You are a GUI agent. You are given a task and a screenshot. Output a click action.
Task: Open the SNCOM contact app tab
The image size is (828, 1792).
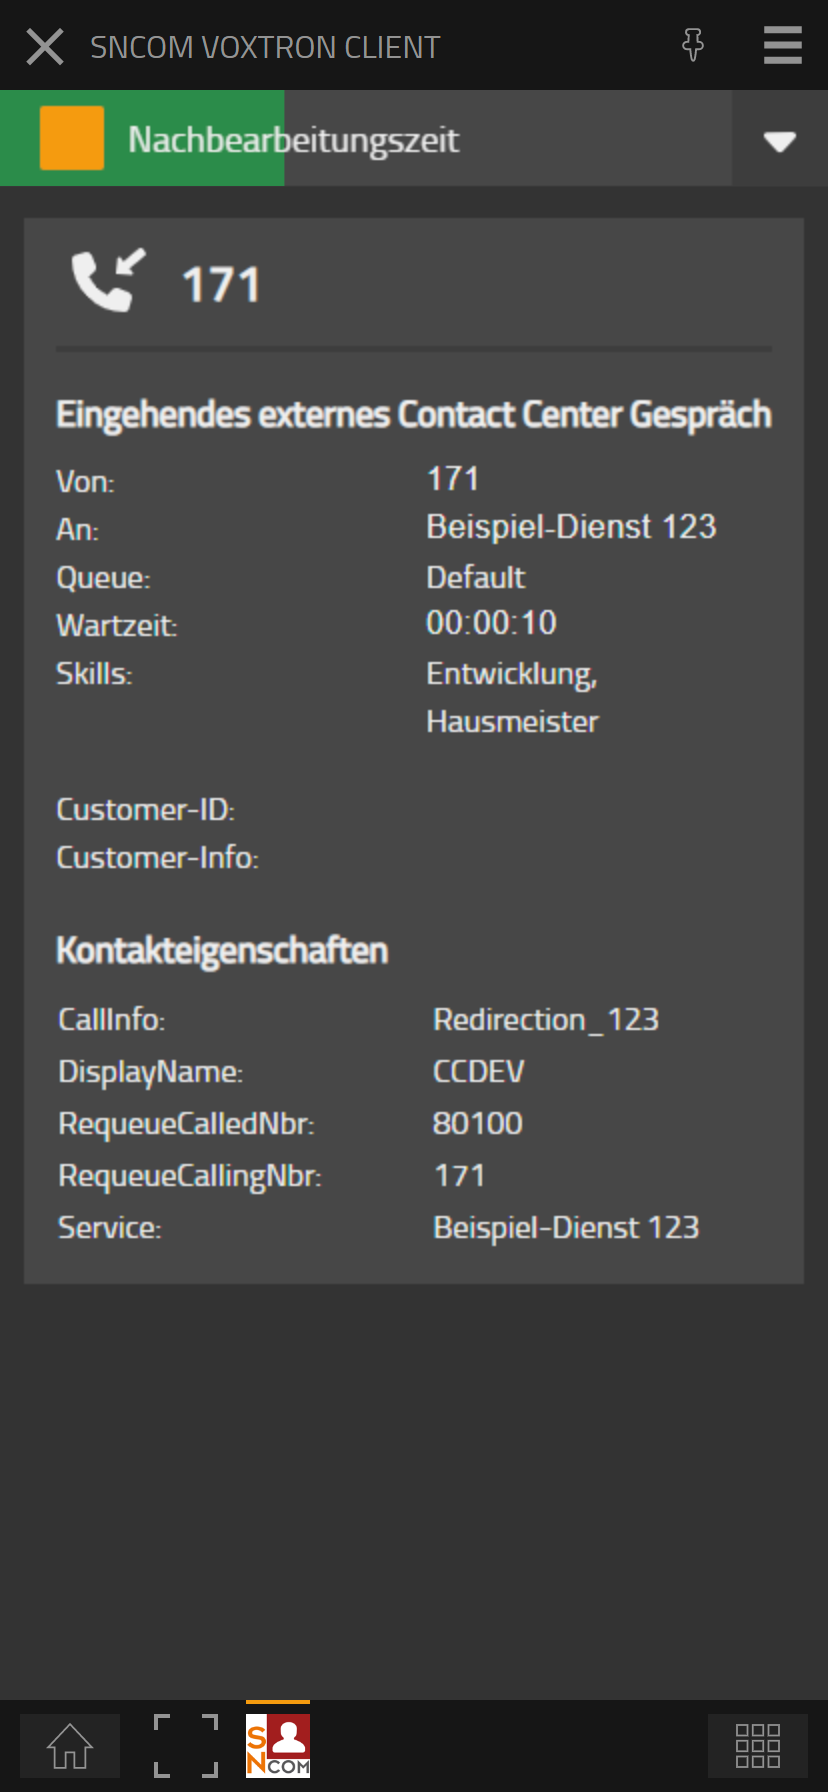[x=278, y=1746]
